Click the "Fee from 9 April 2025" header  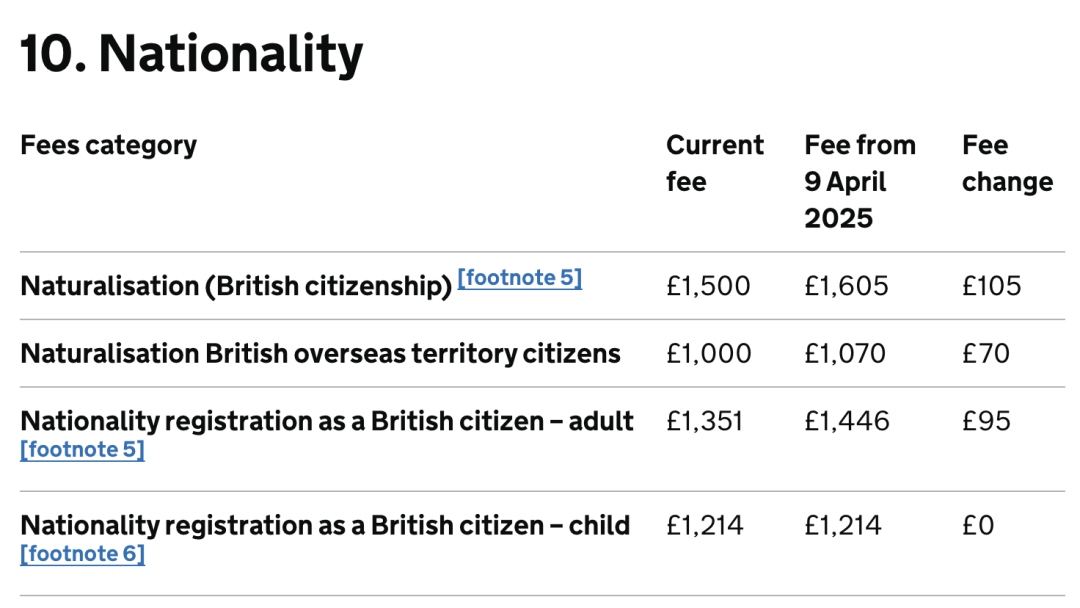click(x=859, y=181)
